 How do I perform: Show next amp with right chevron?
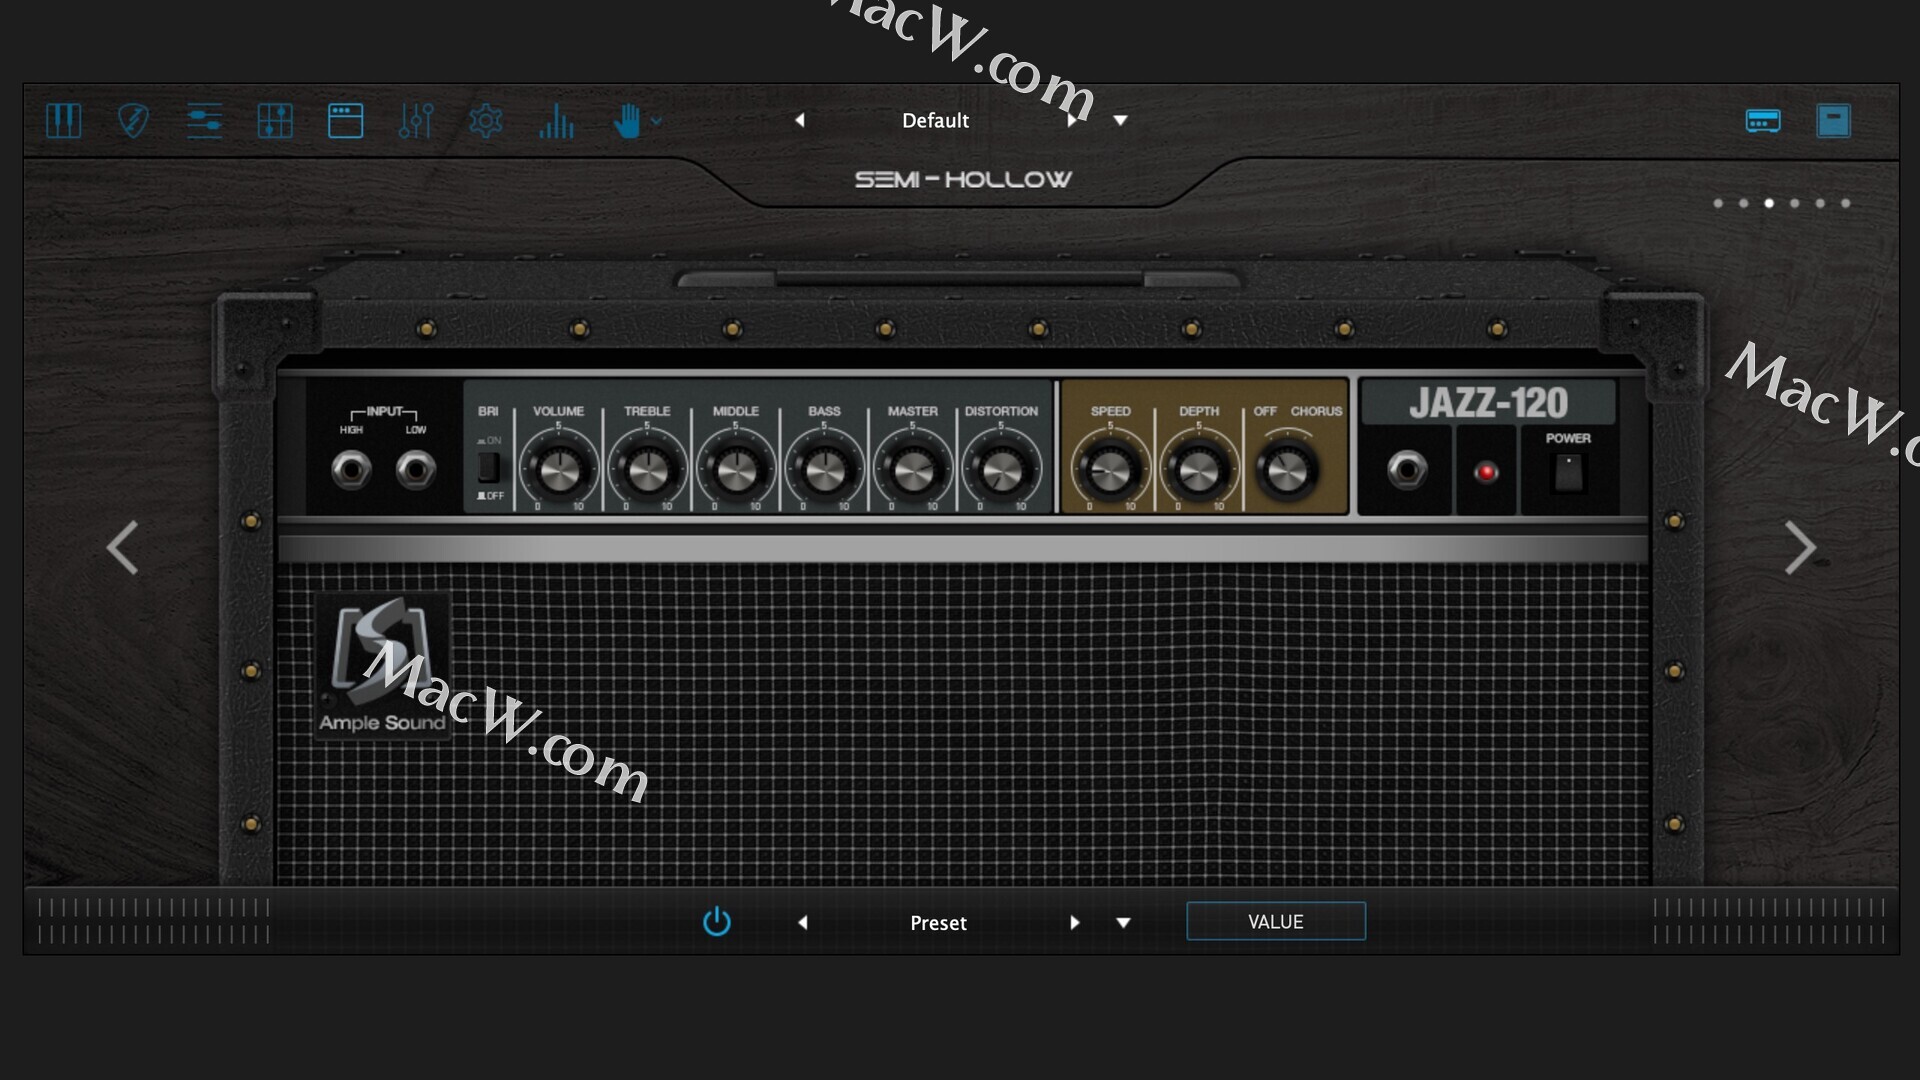coord(1800,548)
